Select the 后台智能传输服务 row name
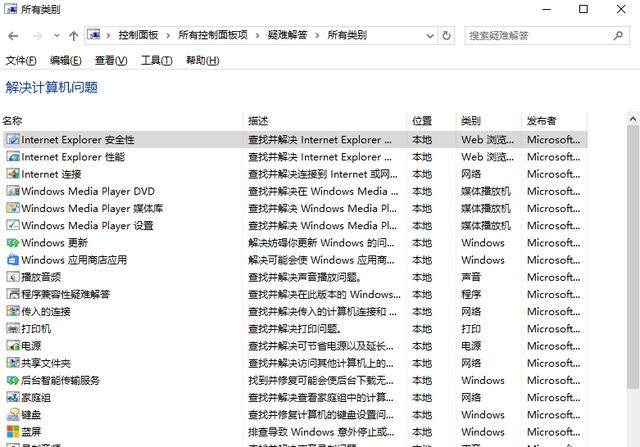This screenshot has height=447, width=640. click(60, 380)
